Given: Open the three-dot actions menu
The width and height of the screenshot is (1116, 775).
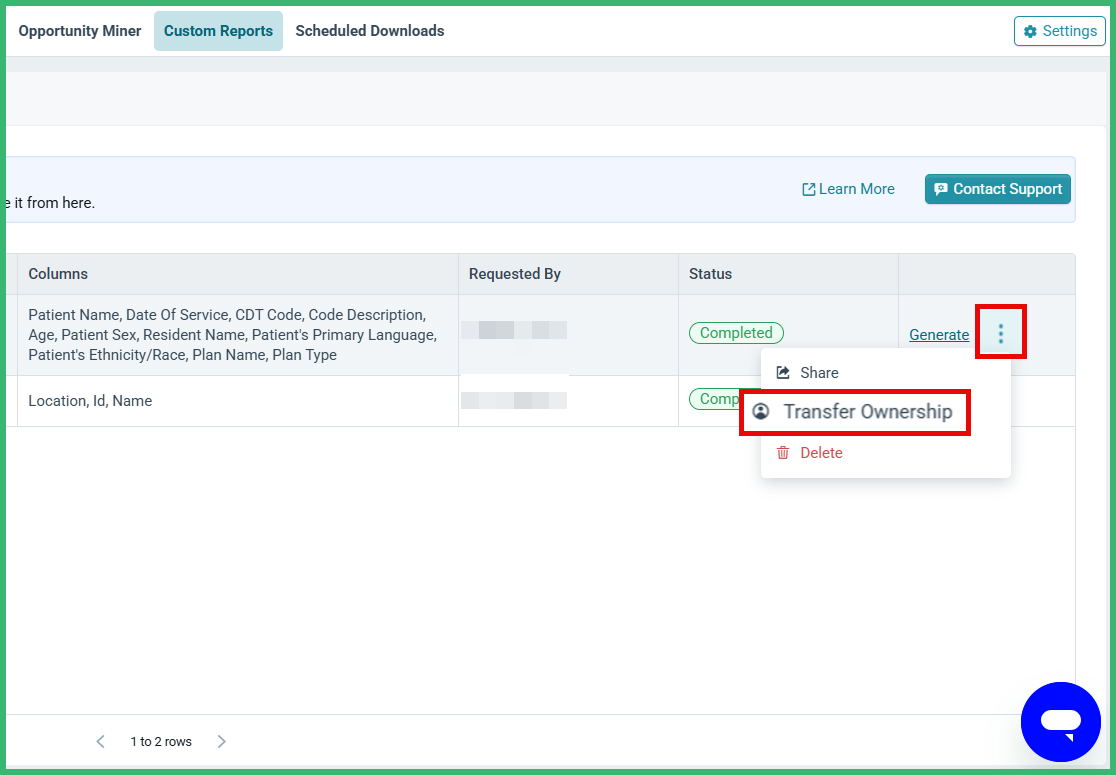Looking at the screenshot, I should pos(1001,332).
